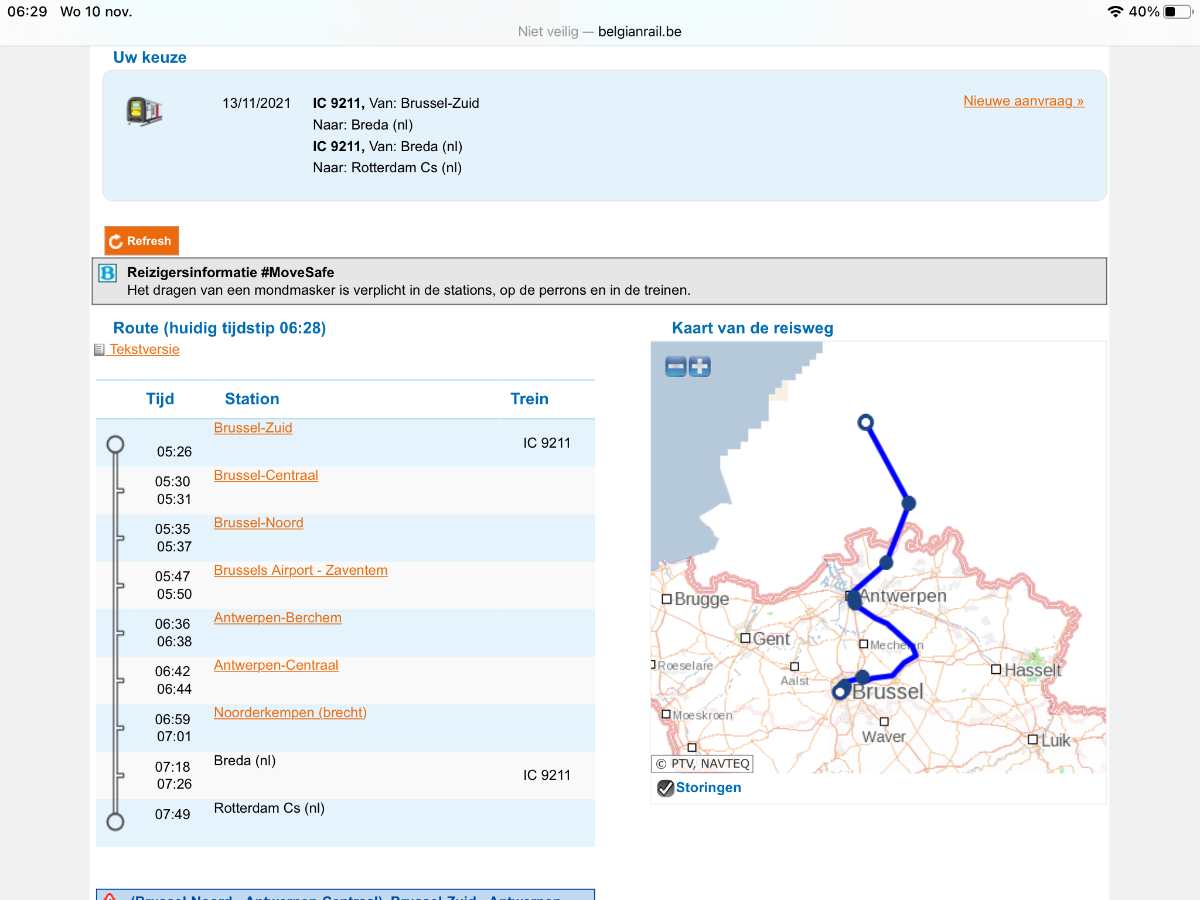1200x900 pixels.
Task: Zoom out the route map
Action: (676, 367)
